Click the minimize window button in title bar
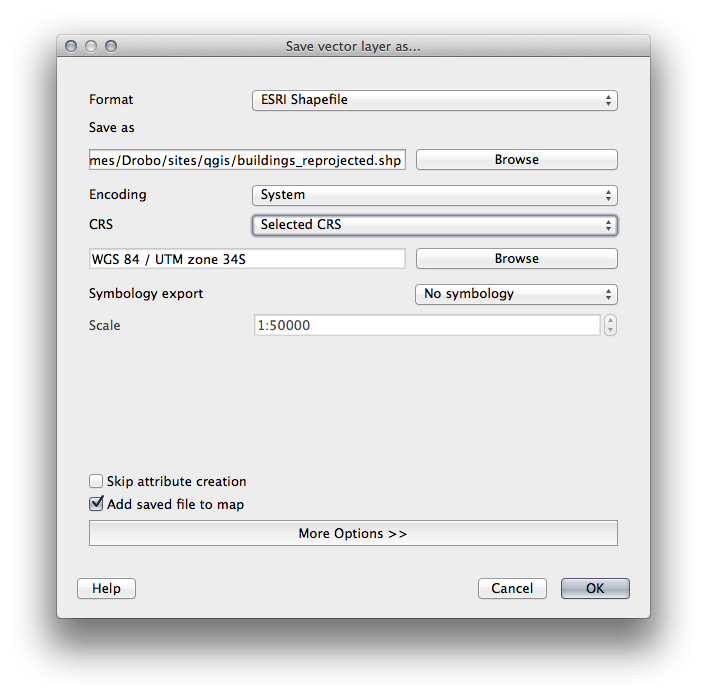 91,46
